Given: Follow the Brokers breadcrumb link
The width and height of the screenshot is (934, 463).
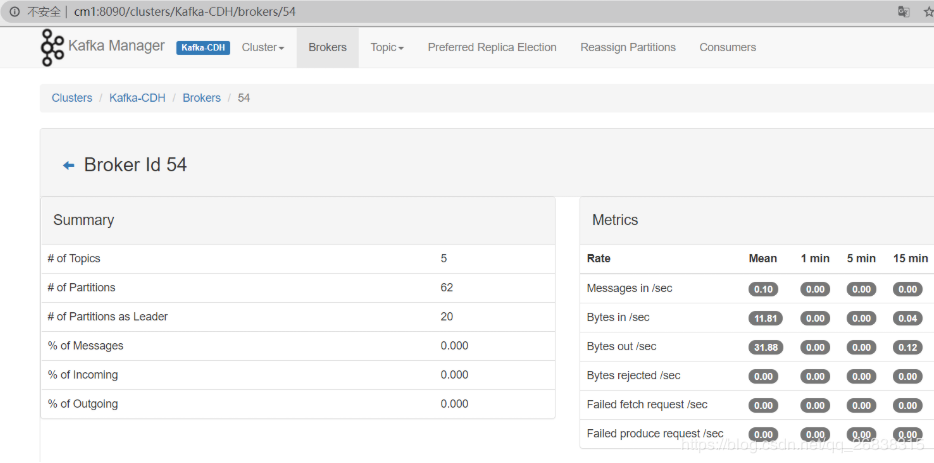Looking at the screenshot, I should pyautogui.click(x=201, y=98).
